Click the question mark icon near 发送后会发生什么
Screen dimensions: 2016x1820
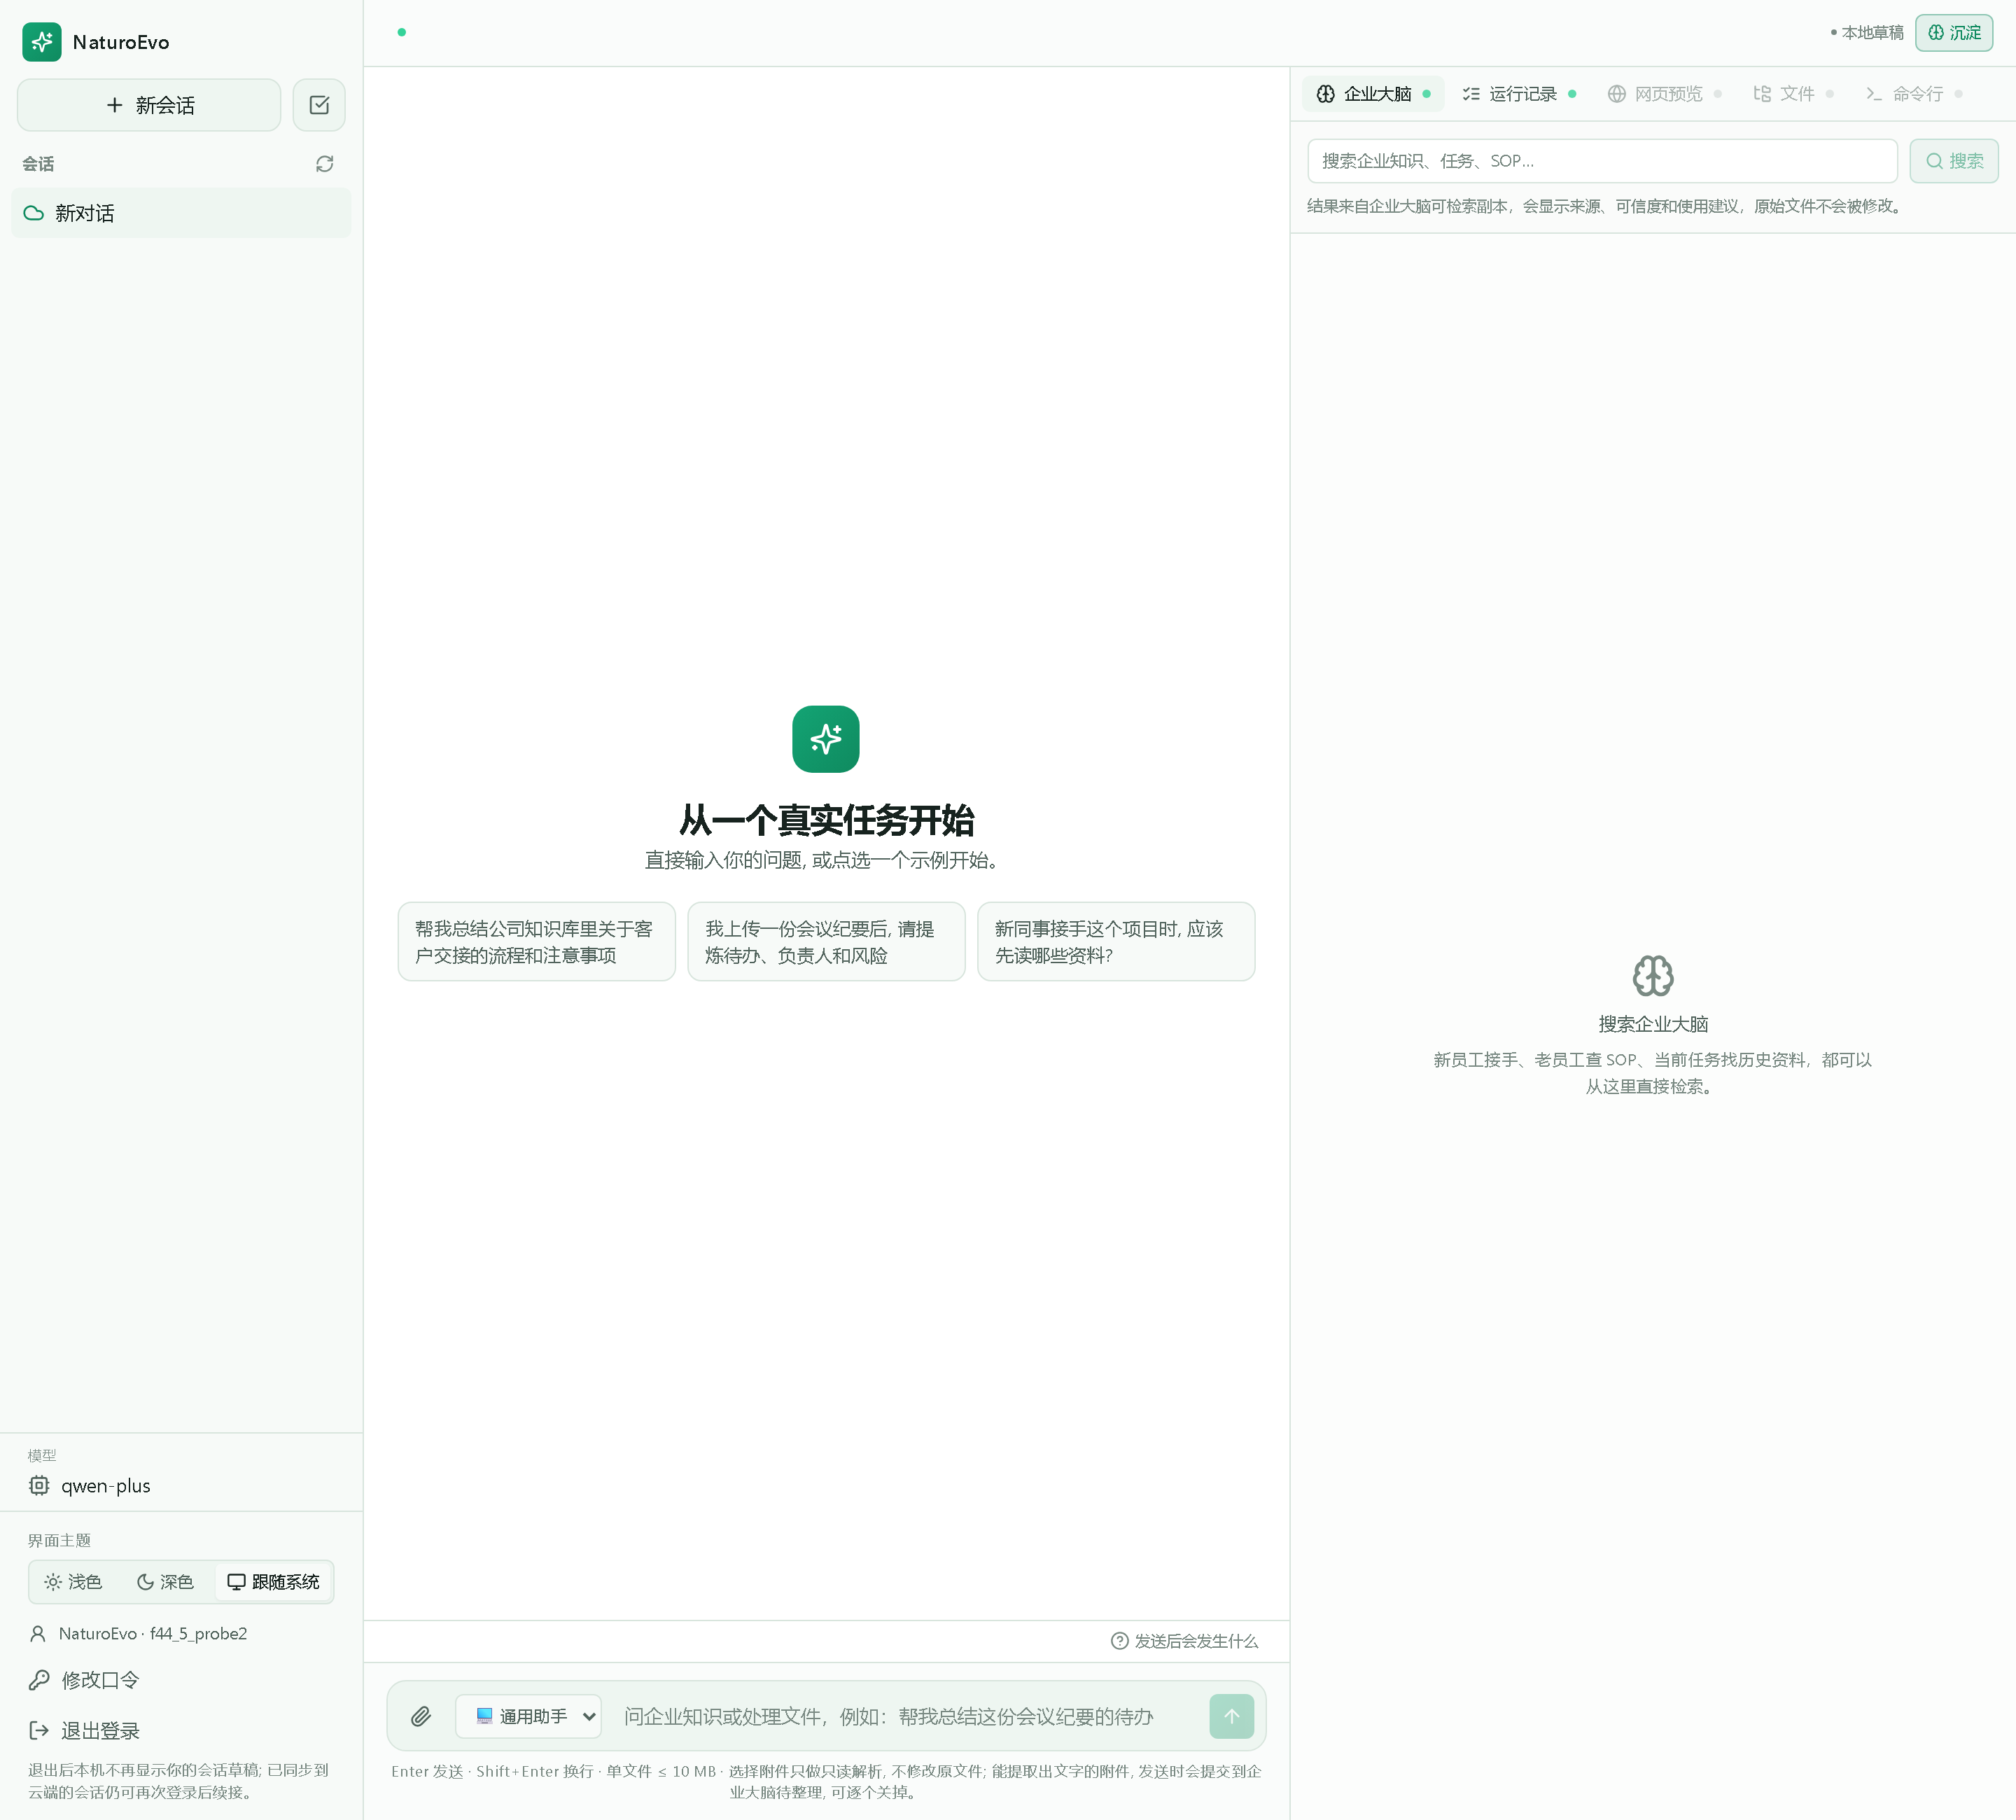coord(1120,1641)
